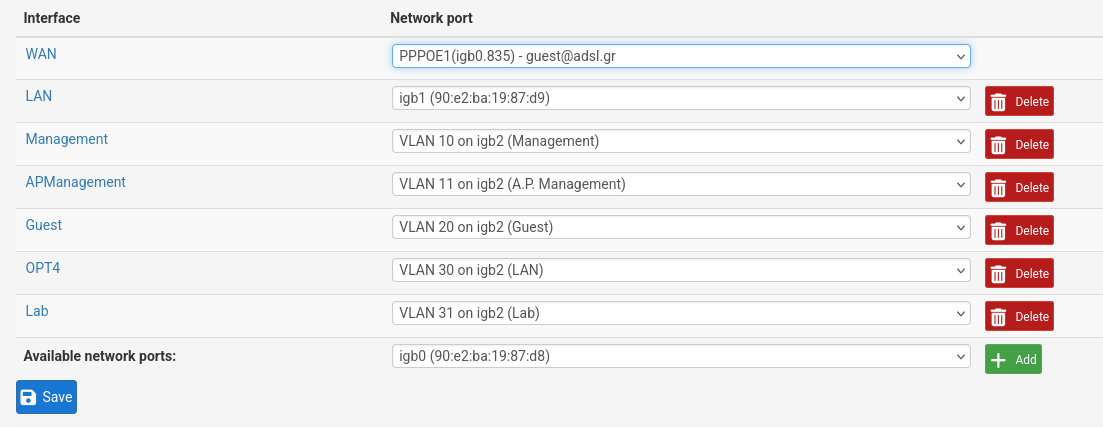Click trash icon in APManagement row
1103x427 pixels.
pyautogui.click(x=998, y=187)
